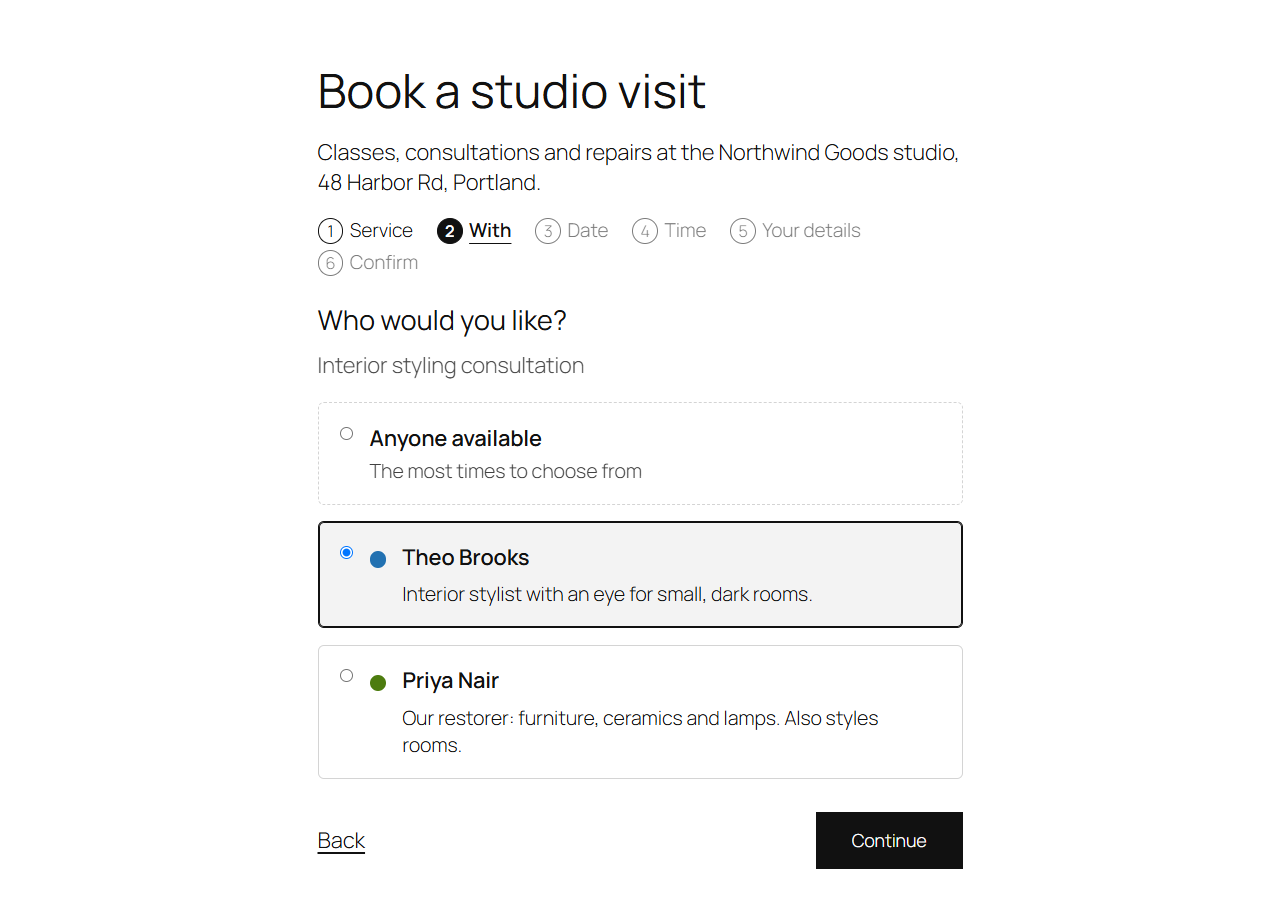The height and width of the screenshot is (900, 1280).
Task: Select the Priya Nair radio button
Action: tap(346, 675)
